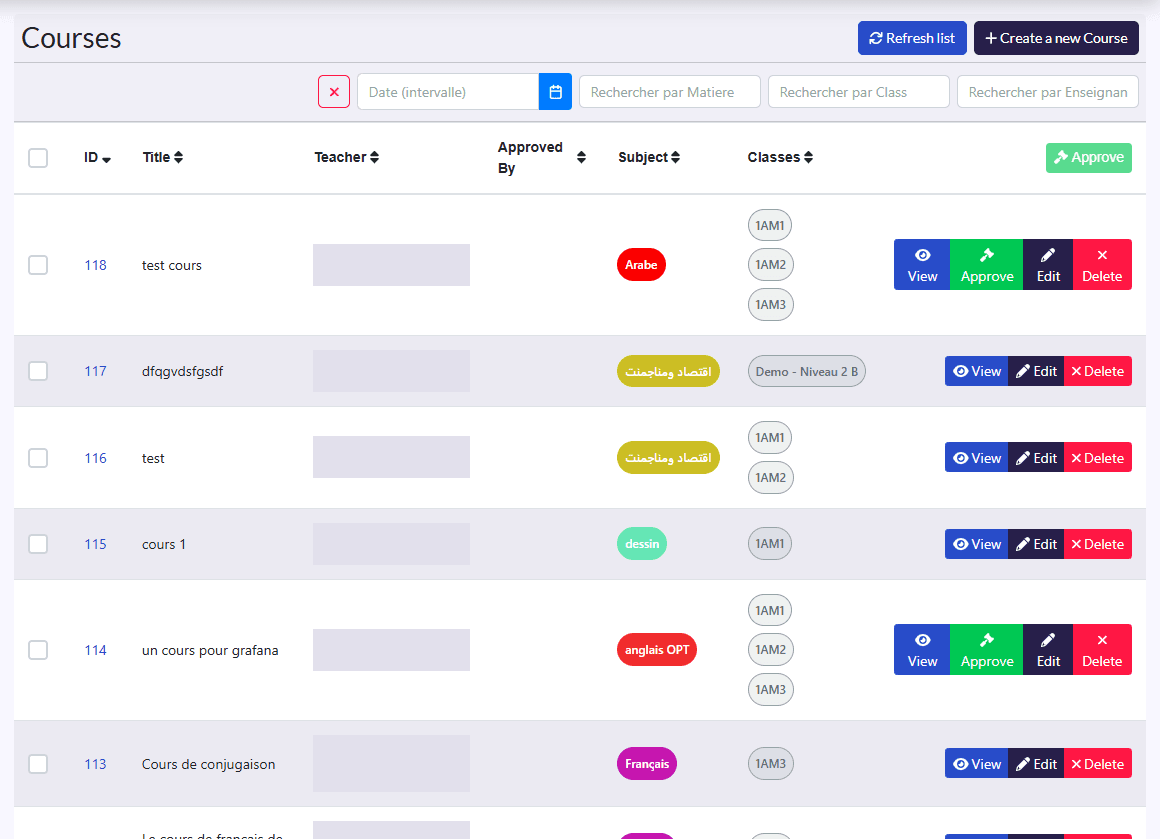
Task: Delete course 116 'test'
Action: click(x=1098, y=458)
